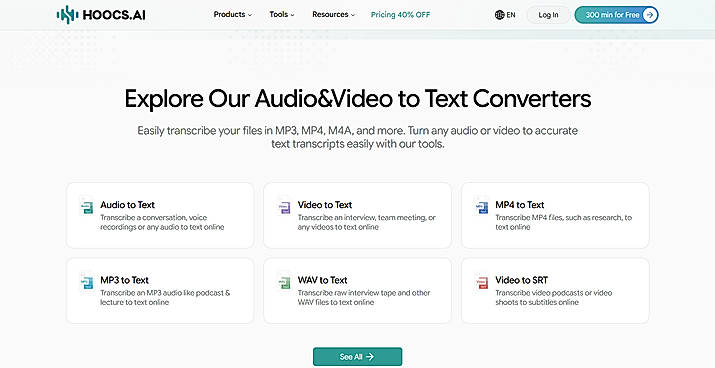The width and height of the screenshot is (715, 368).
Task: Open the MP3 to Text link
Action: (124, 280)
